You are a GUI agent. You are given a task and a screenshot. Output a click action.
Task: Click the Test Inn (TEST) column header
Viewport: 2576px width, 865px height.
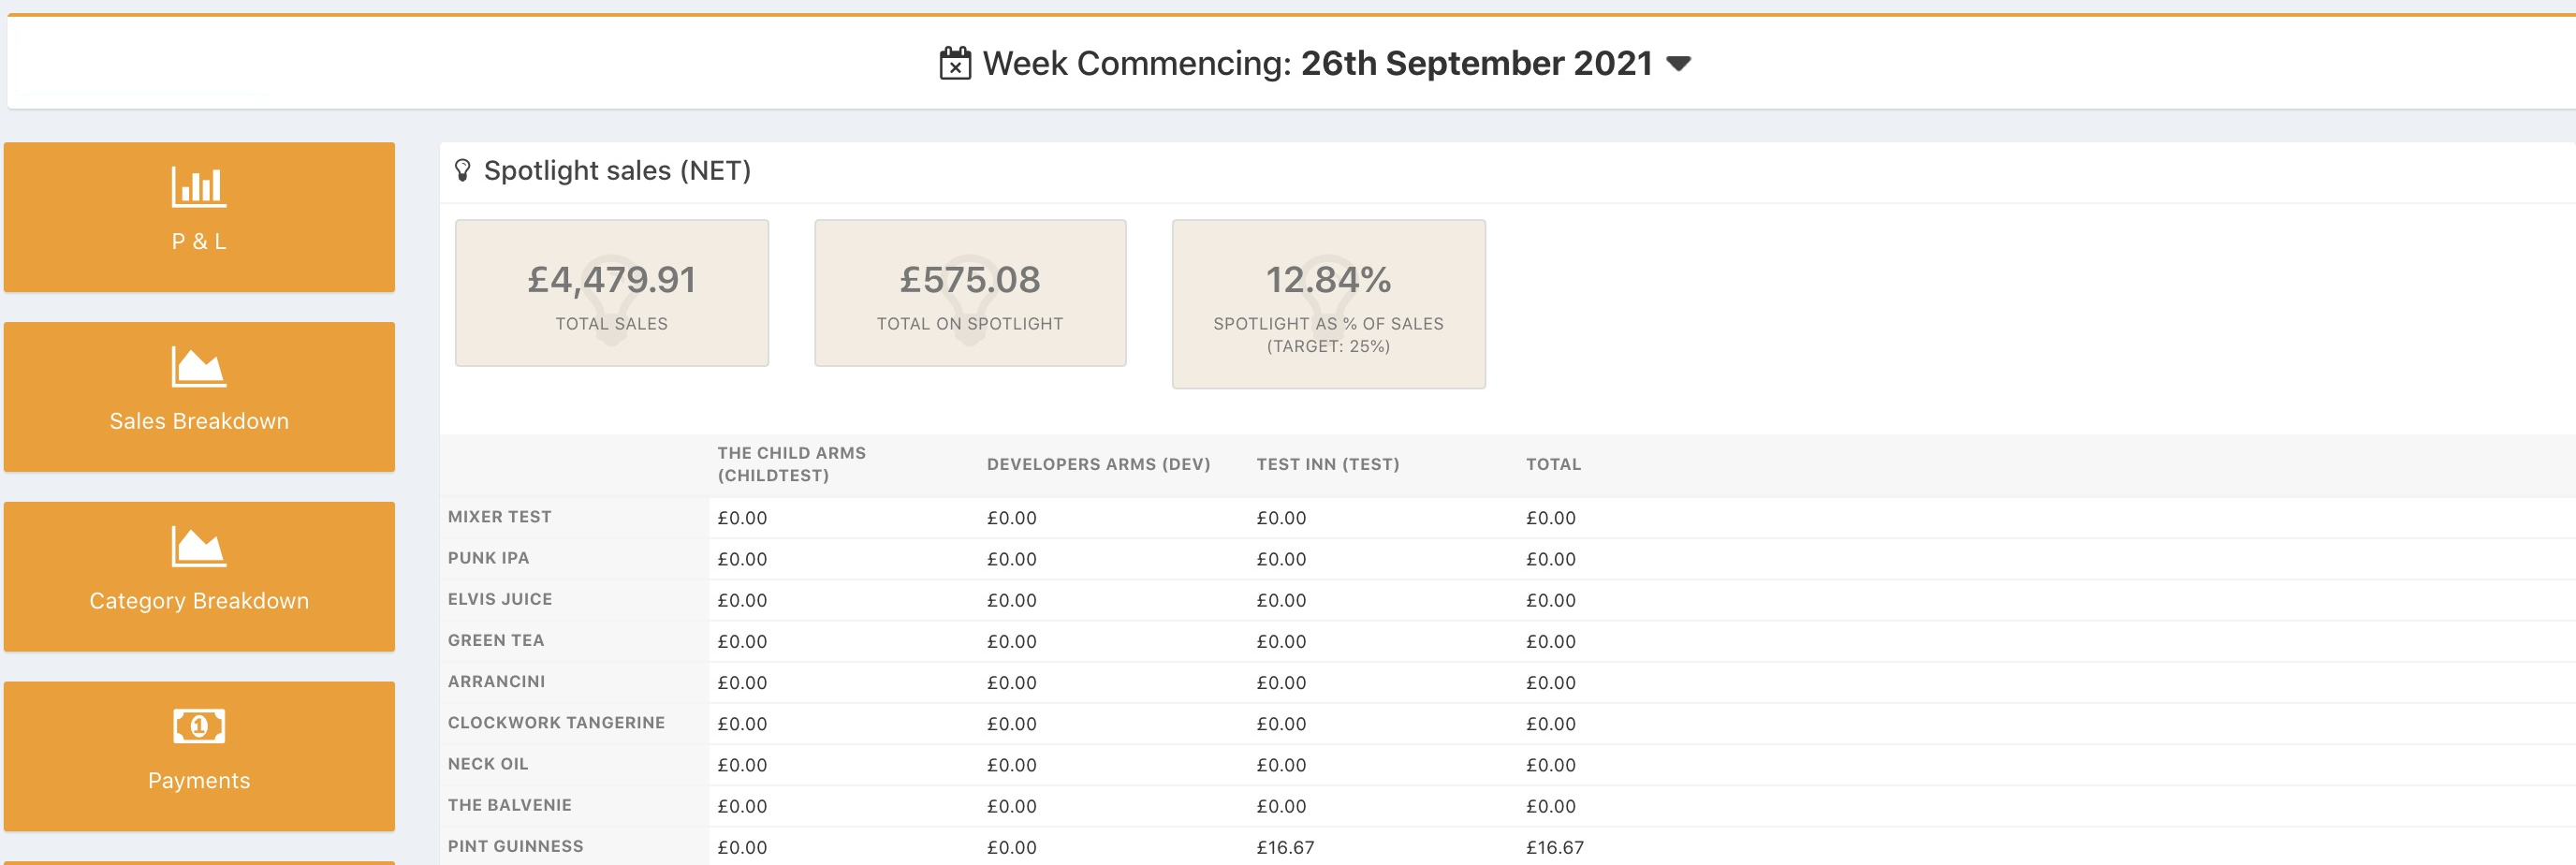pyautogui.click(x=1327, y=464)
